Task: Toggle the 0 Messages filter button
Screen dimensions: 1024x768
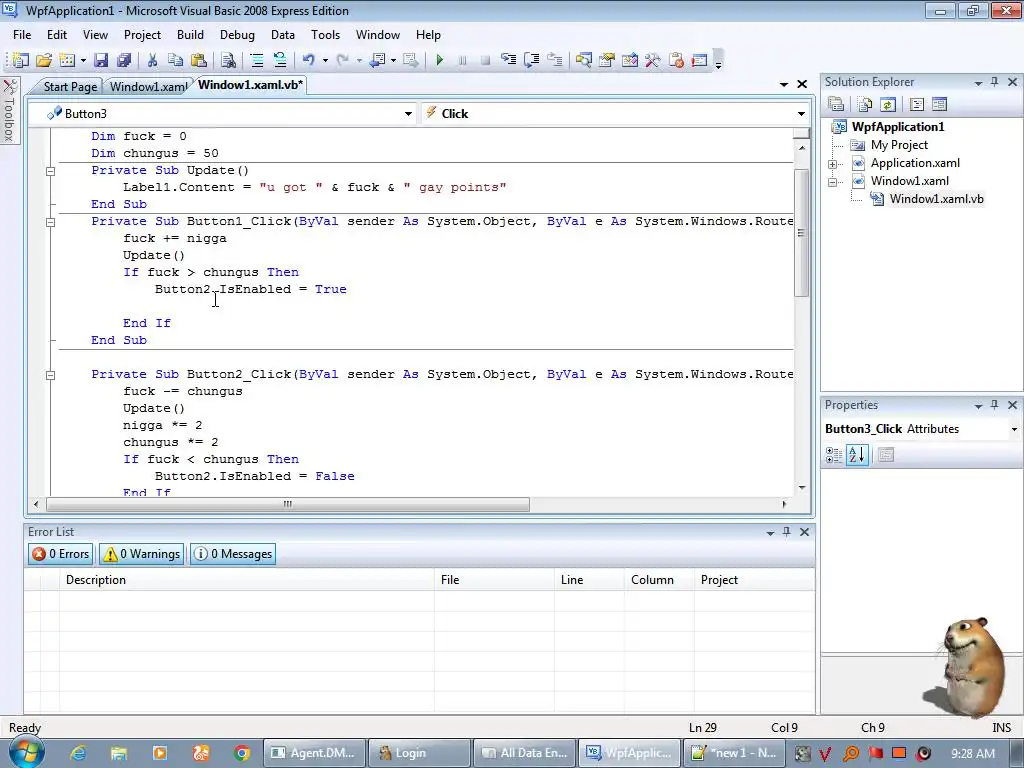Action: tap(233, 554)
